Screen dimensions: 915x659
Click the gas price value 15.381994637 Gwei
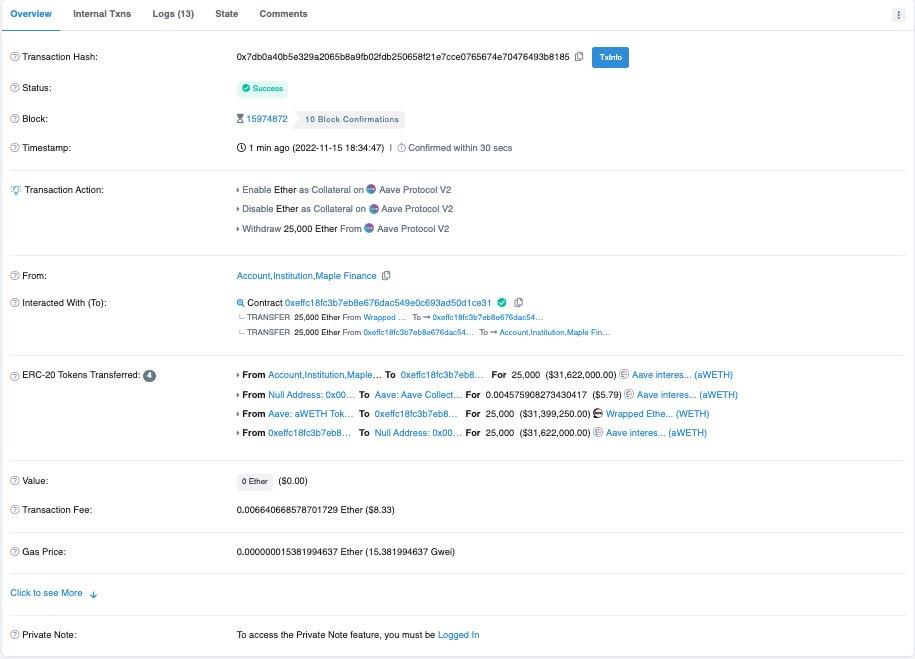click(410, 552)
